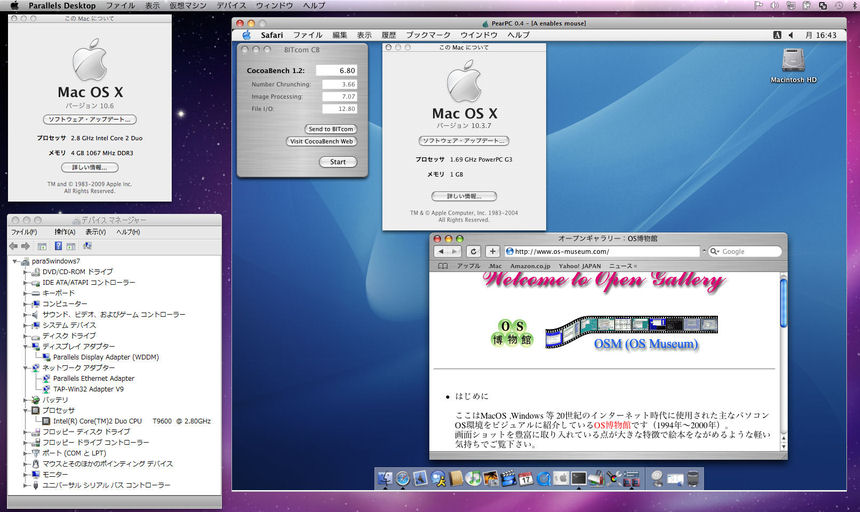Open Terminal from the dock
Screen dimensions: 860x512
pyautogui.click(x=579, y=478)
